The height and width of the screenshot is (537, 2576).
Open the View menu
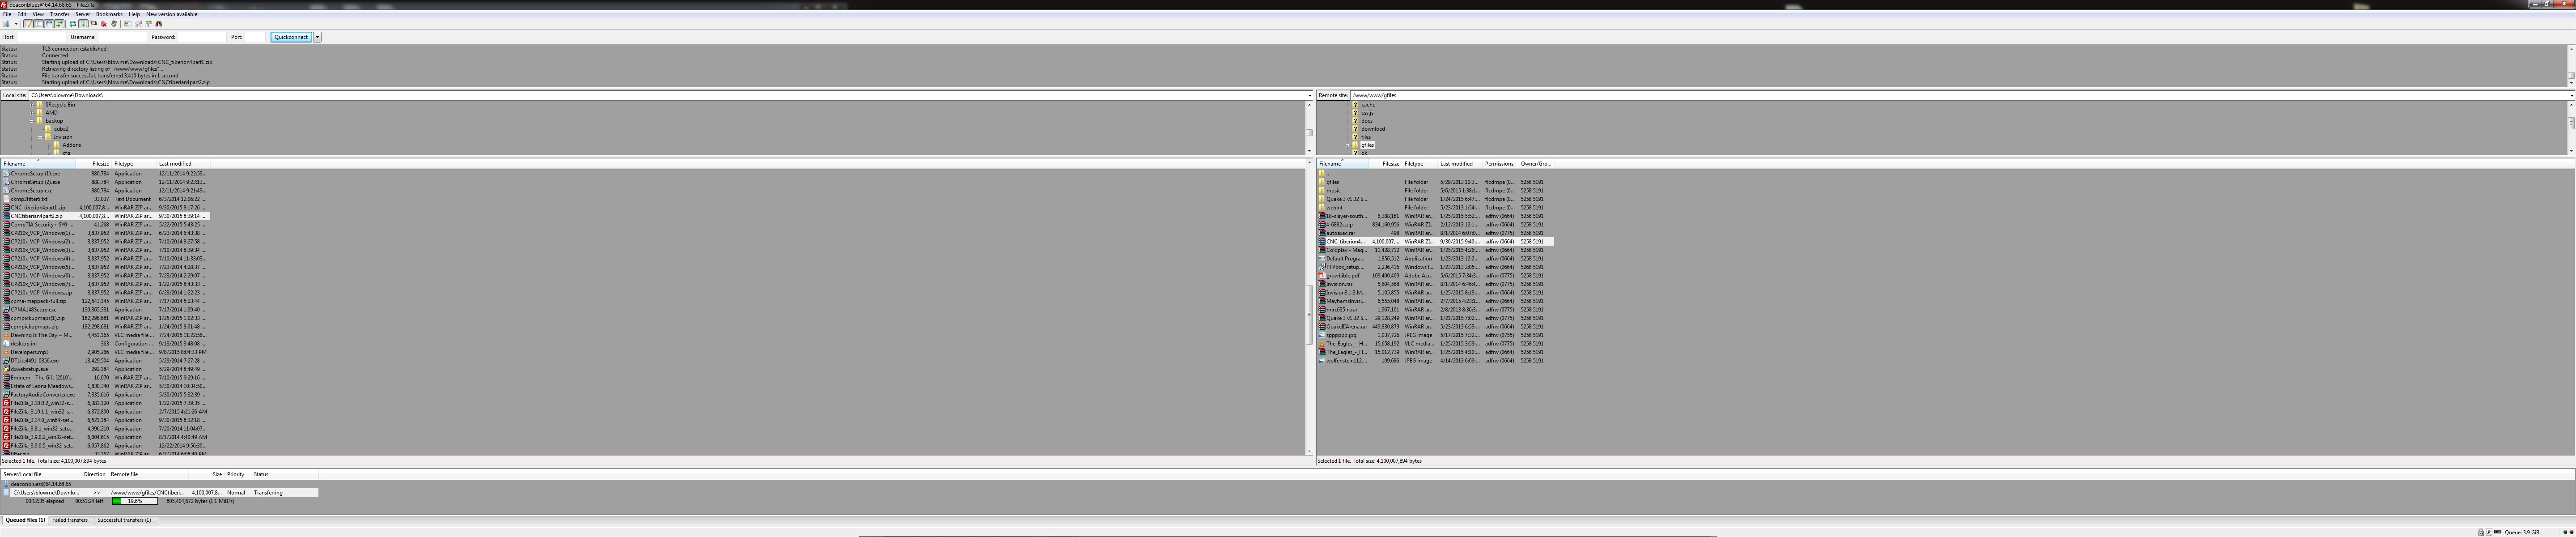(x=38, y=14)
